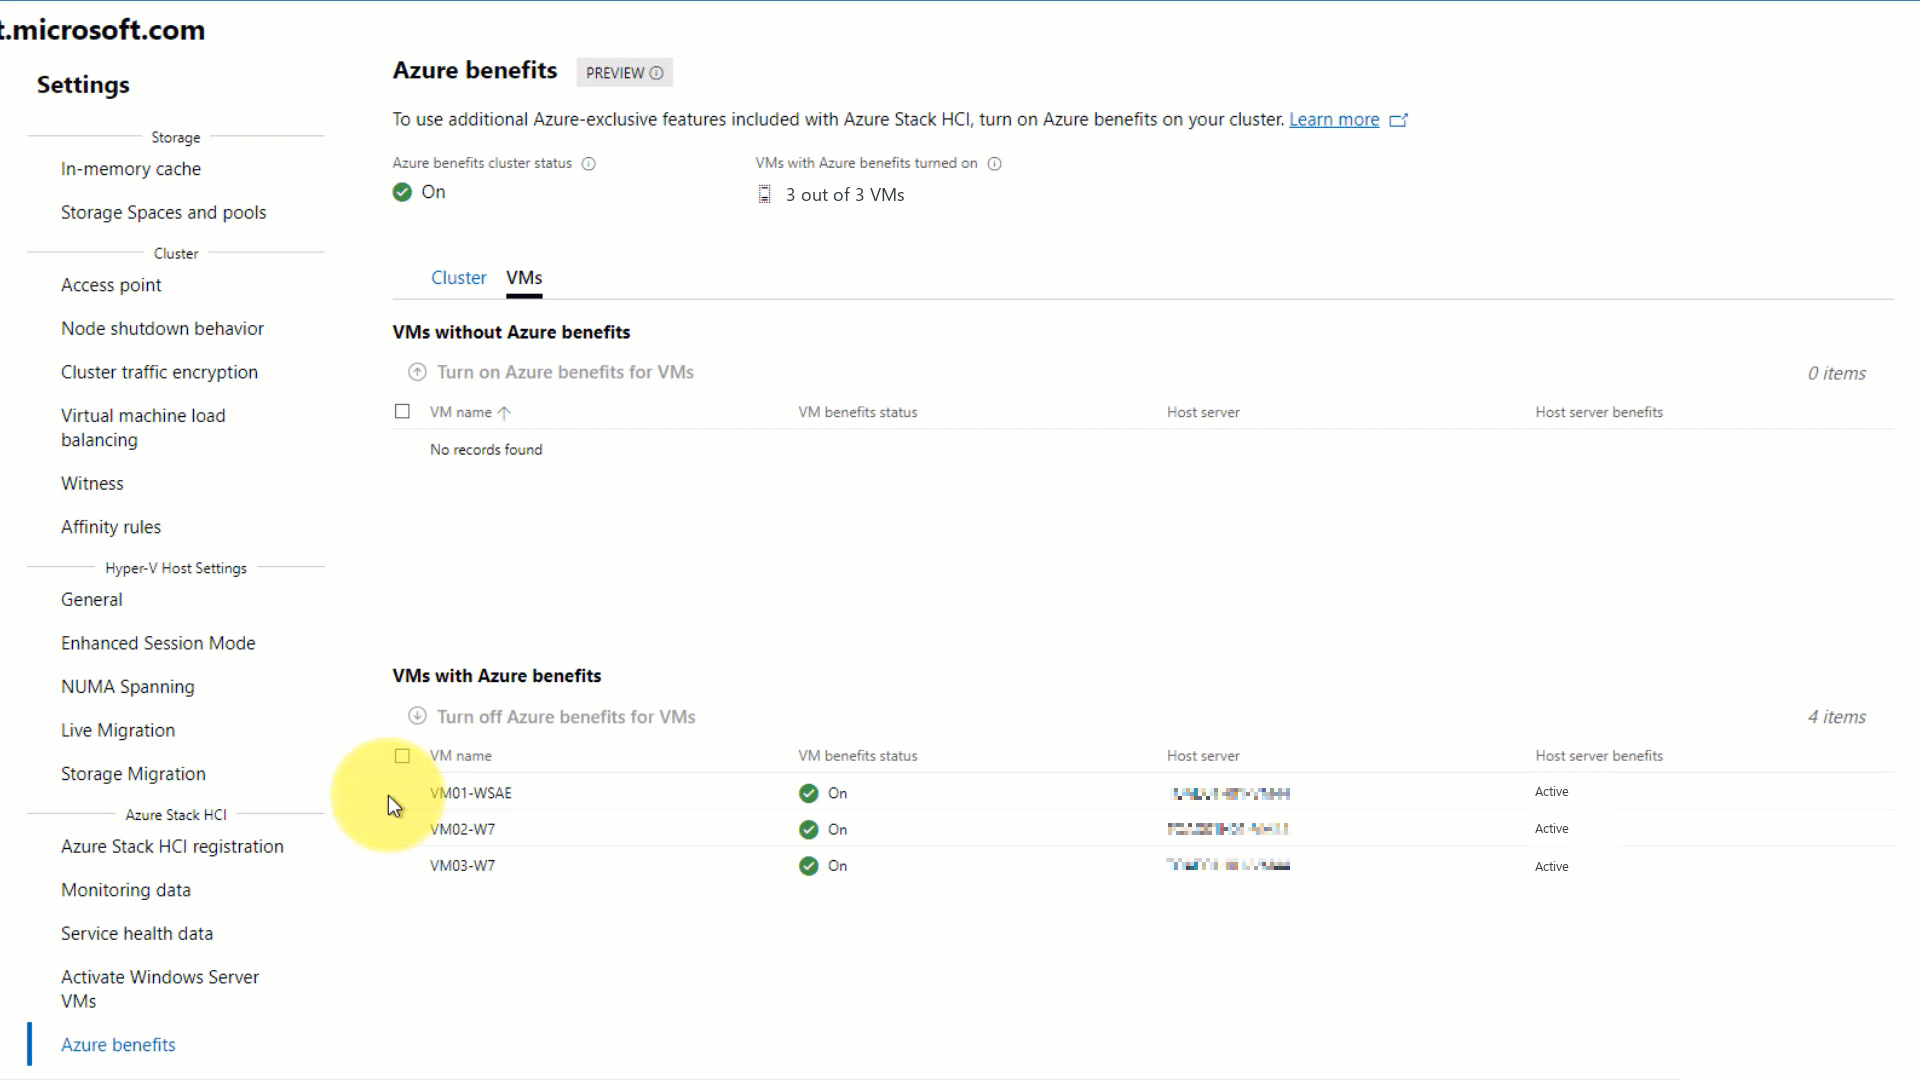Screen dimensions: 1920x1080
Task: Open Azure Stack HCI registration settings
Action: (x=171, y=845)
